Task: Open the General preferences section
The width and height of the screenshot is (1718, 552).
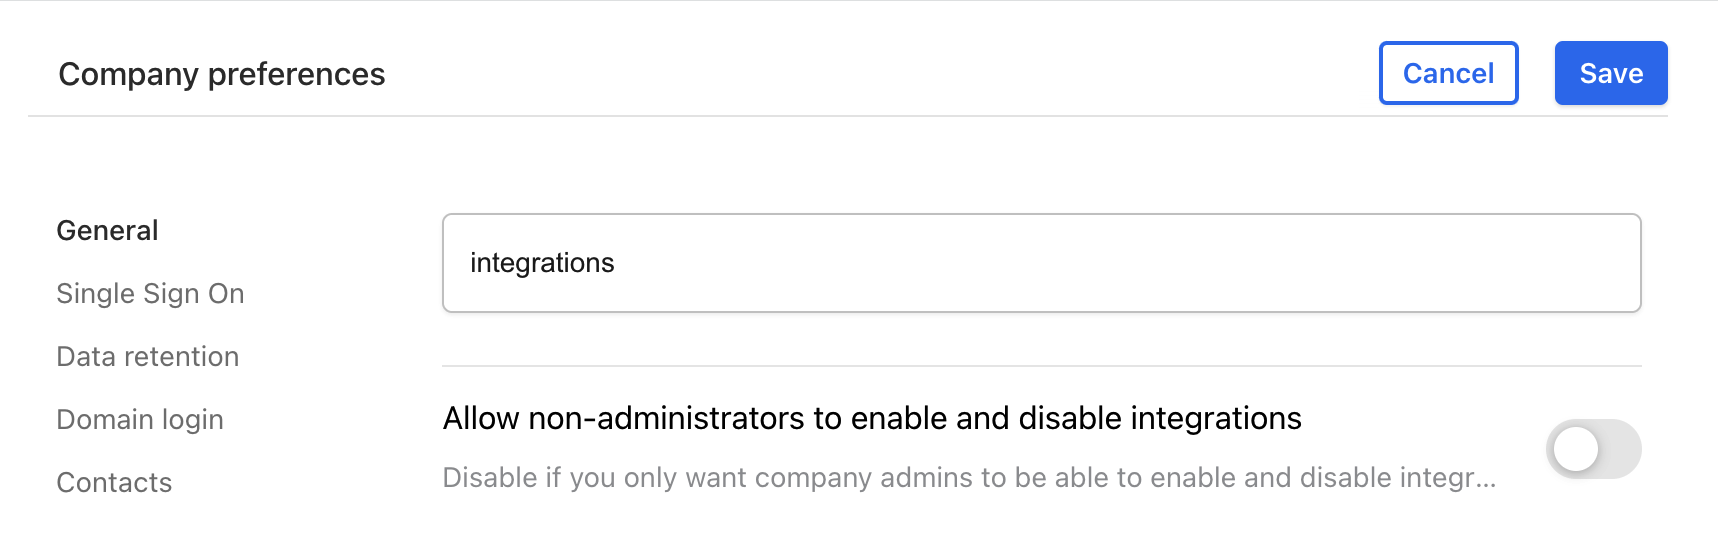Action: pyautogui.click(x=107, y=231)
